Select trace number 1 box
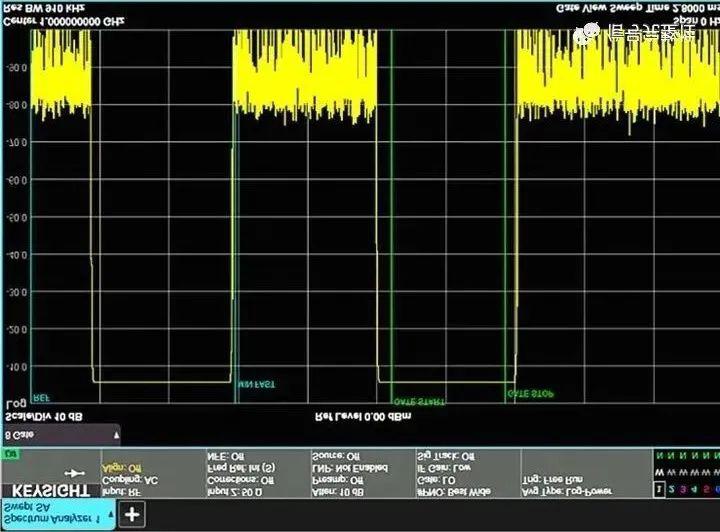Viewport: 720px width, 532px height. [x=659, y=489]
